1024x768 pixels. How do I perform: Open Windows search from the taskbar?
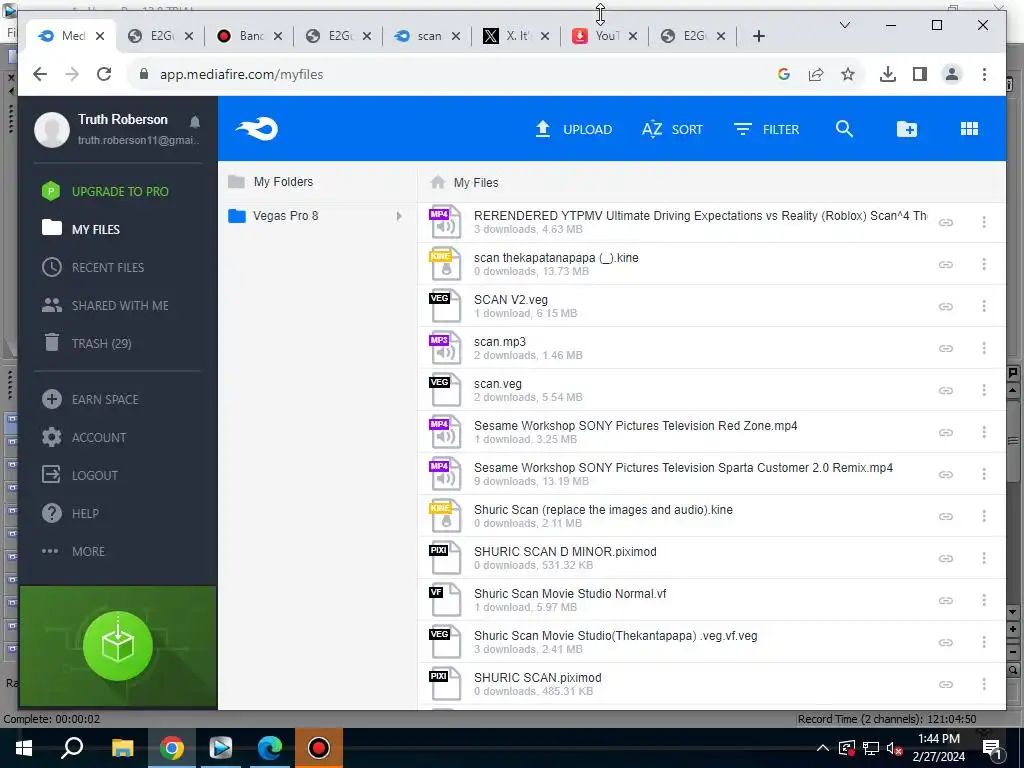tap(72, 748)
